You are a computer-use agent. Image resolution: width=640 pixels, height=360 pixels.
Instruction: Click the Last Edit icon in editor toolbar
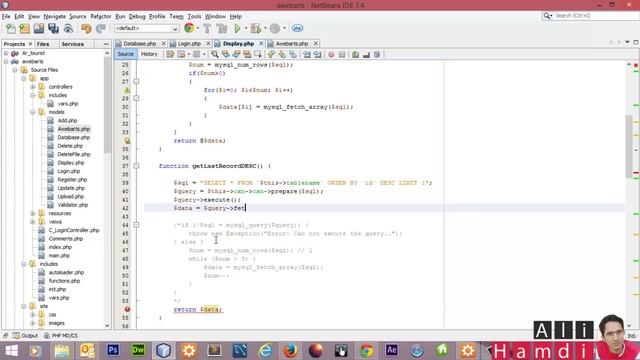coord(170,54)
